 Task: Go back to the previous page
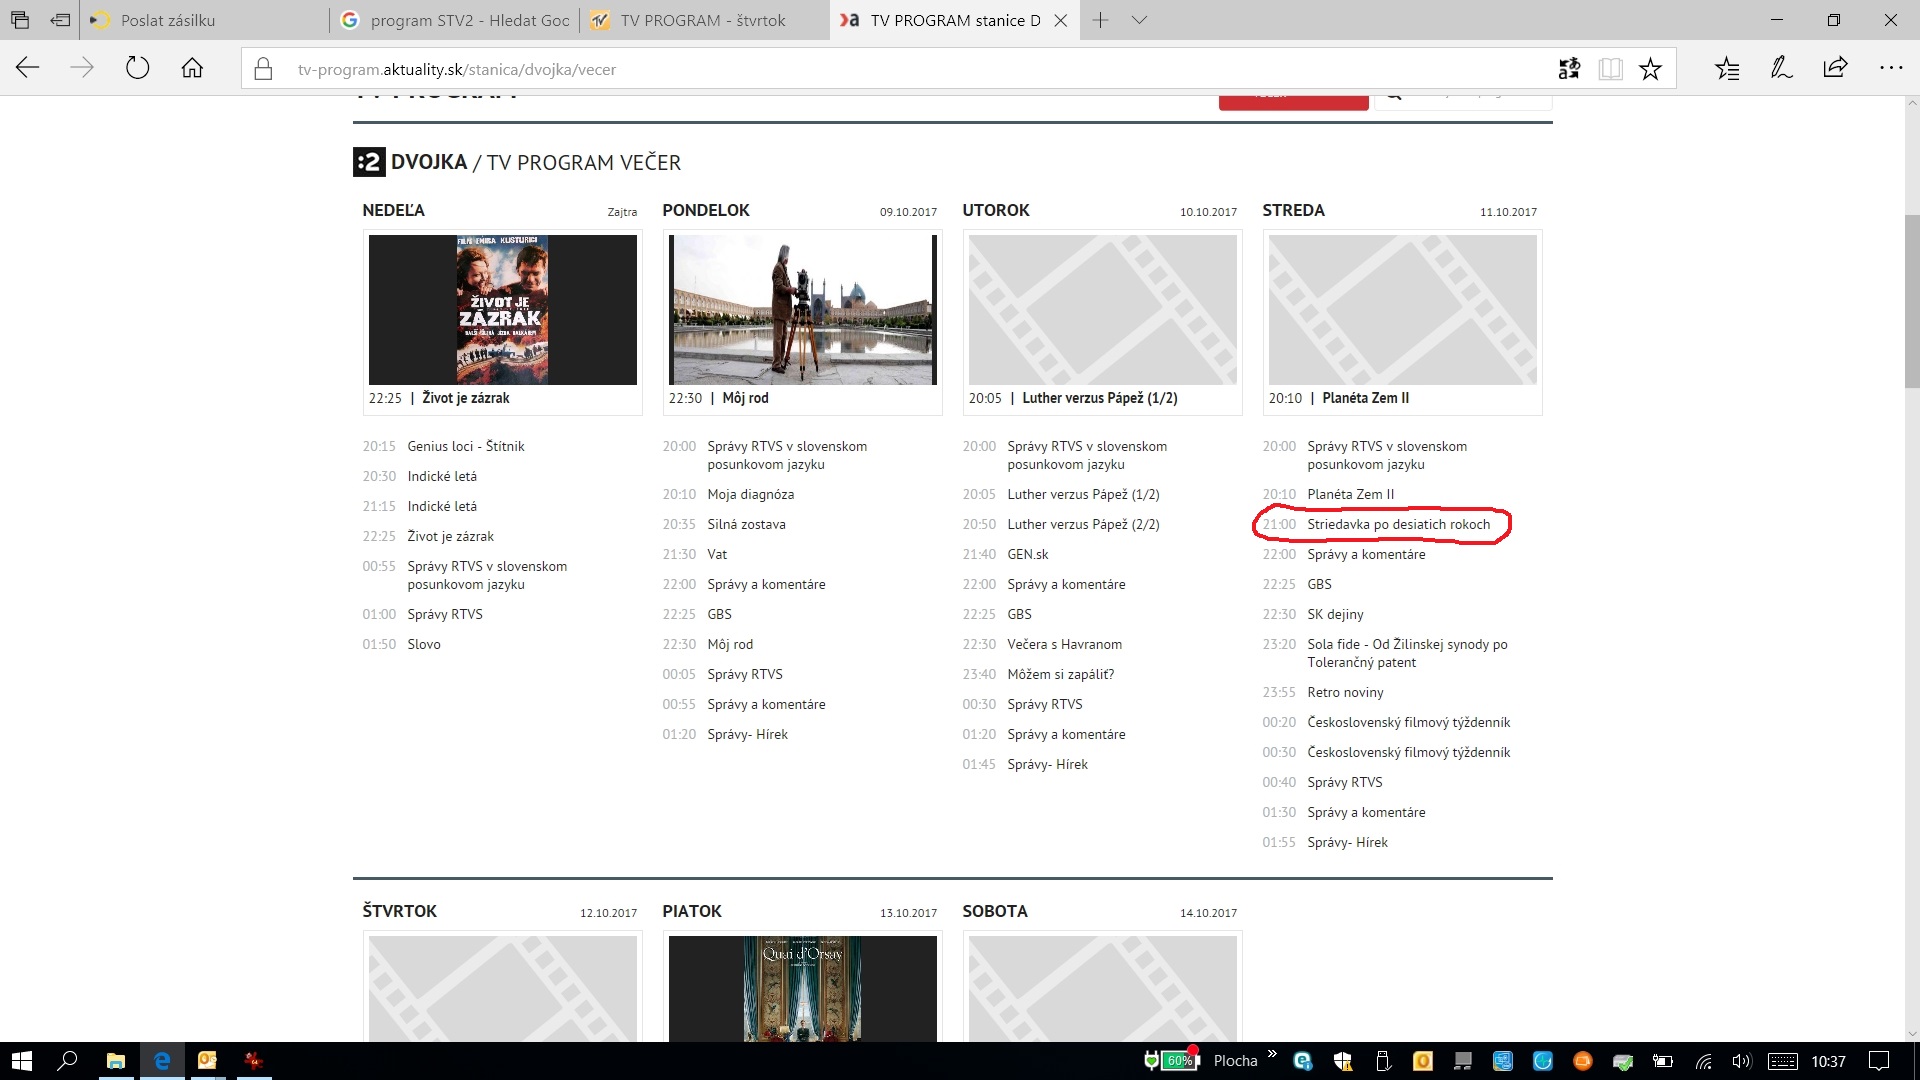pyautogui.click(x=28, y=68)
